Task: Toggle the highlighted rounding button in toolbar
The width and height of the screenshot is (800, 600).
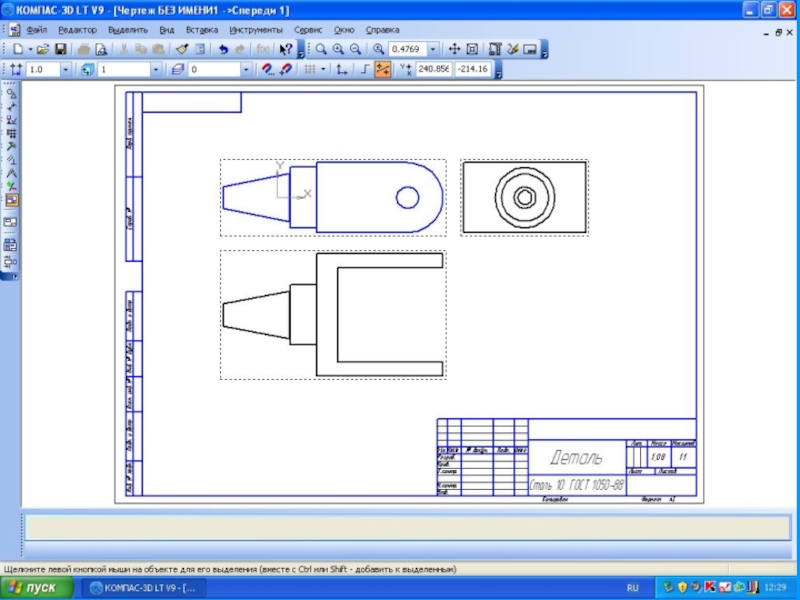Action: click(x=382, y=70)
